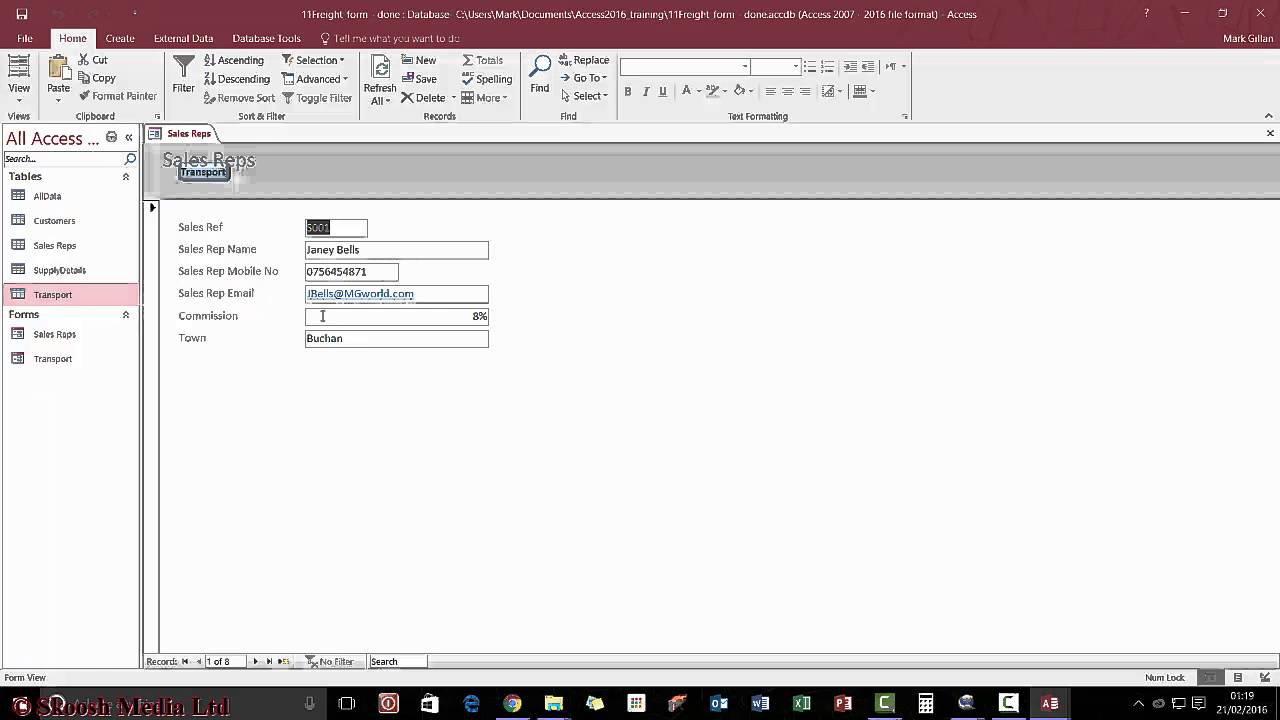Go to the next record
The image size is (1280, 720).
tap(255, 662)
